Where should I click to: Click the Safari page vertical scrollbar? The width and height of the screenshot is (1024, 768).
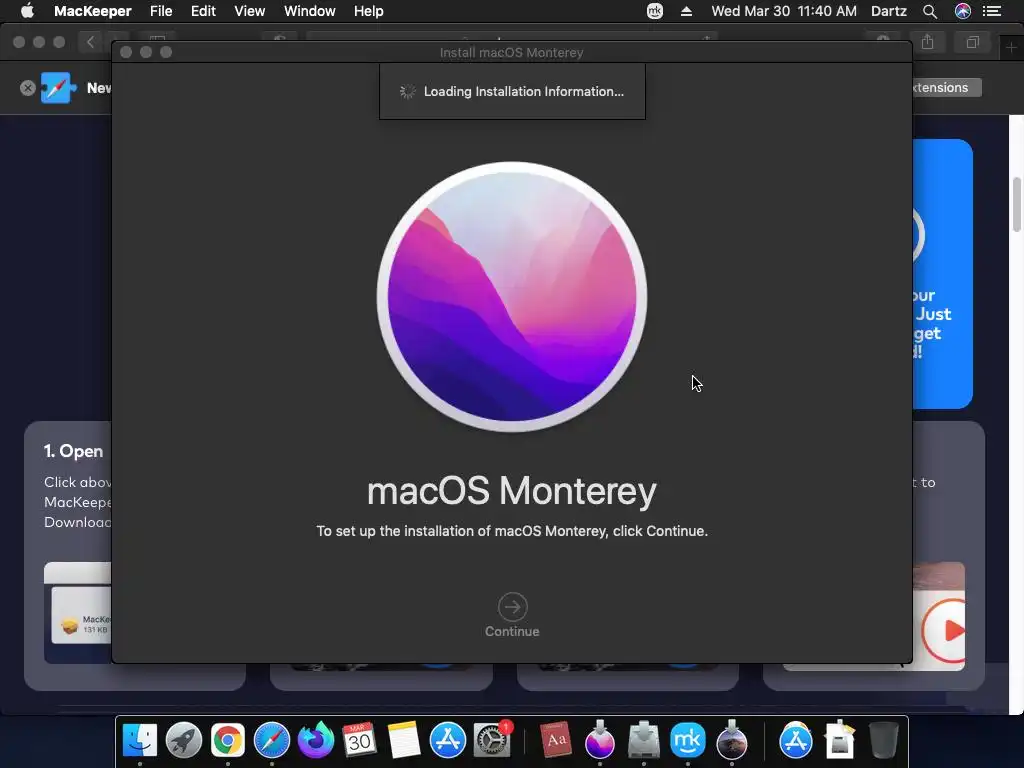1017,204
